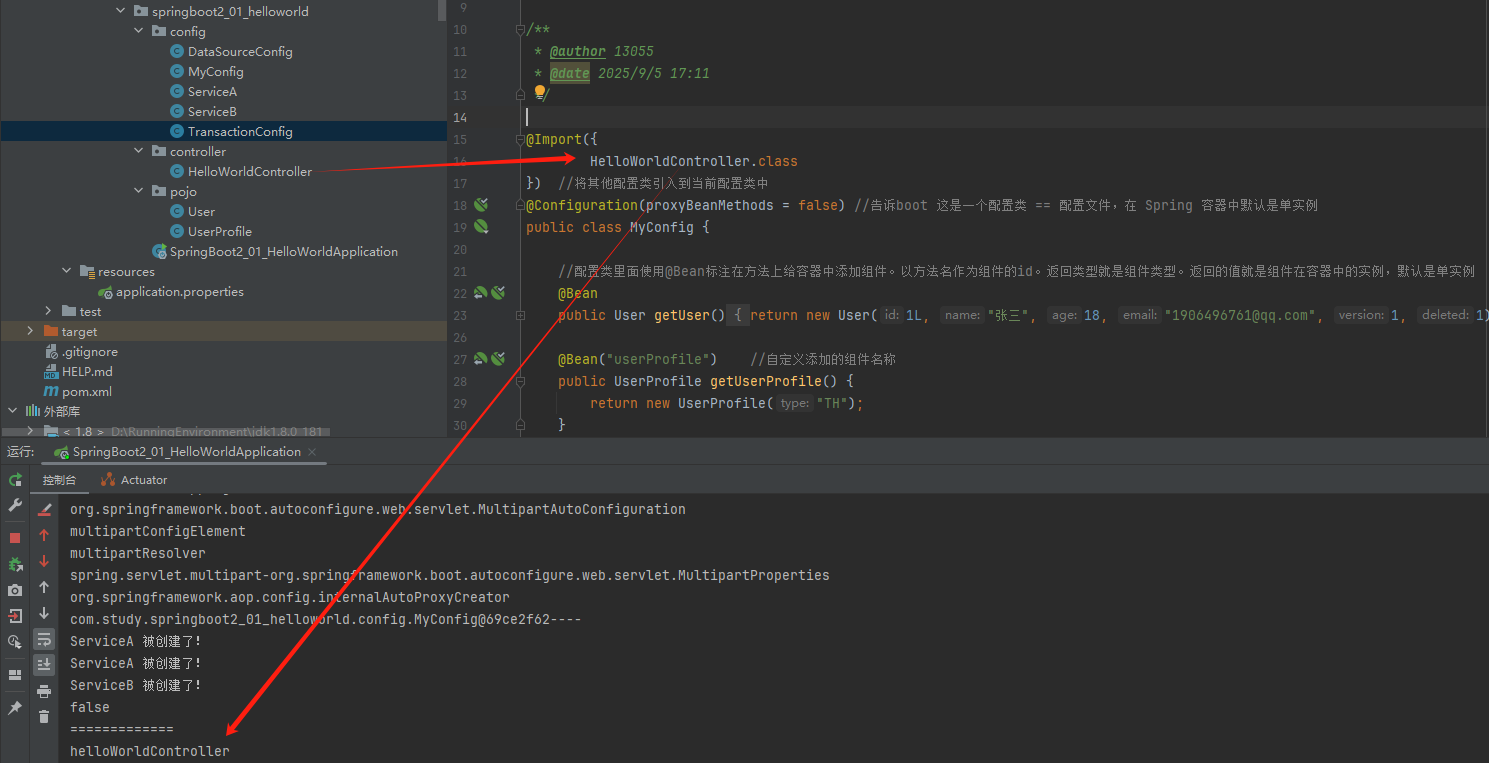
Task: Expand the test folder
Action: click(48, 311)
